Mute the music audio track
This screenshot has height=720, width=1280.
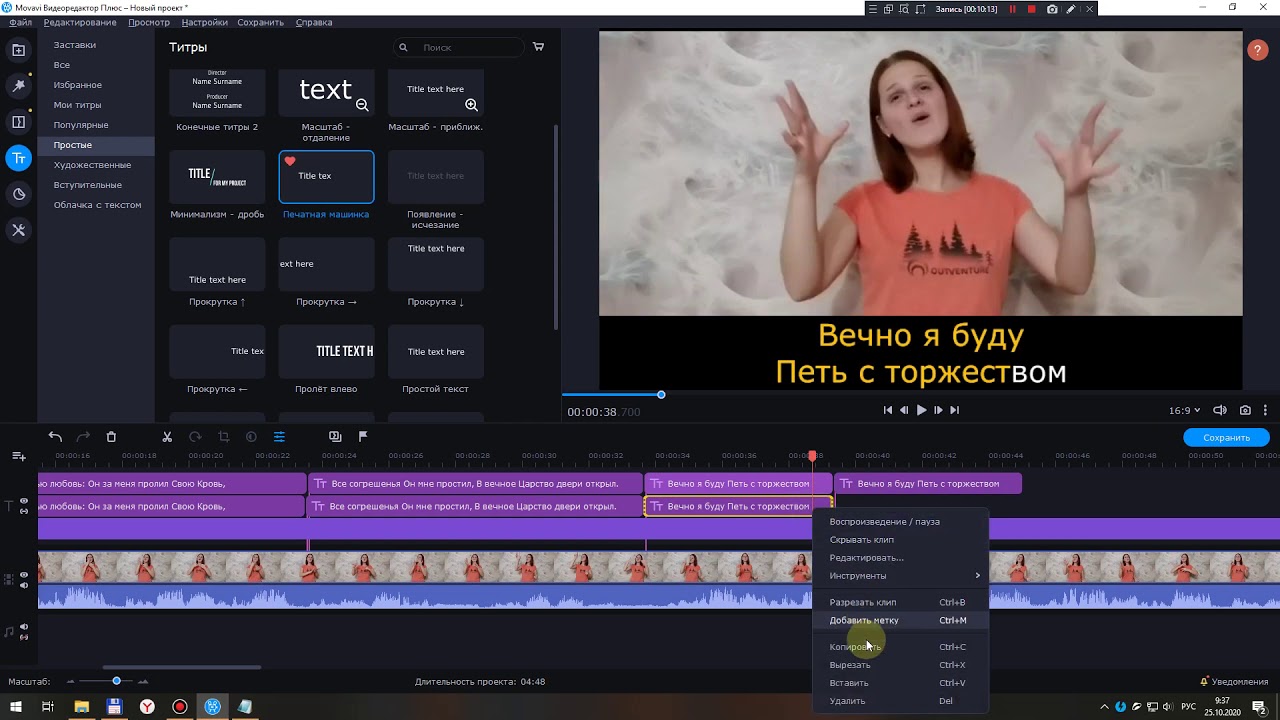click(x=24, y=627)
